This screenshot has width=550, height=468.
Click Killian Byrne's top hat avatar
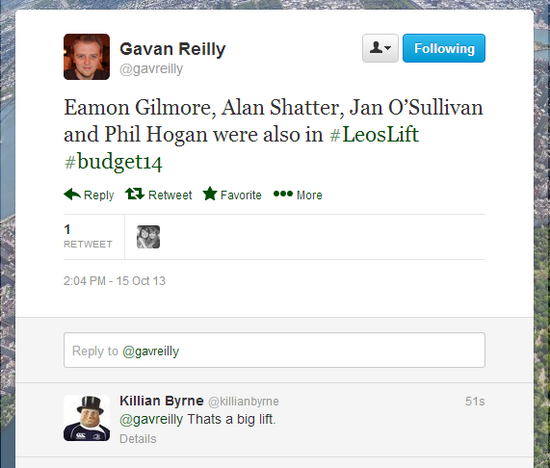pos(87,418)
